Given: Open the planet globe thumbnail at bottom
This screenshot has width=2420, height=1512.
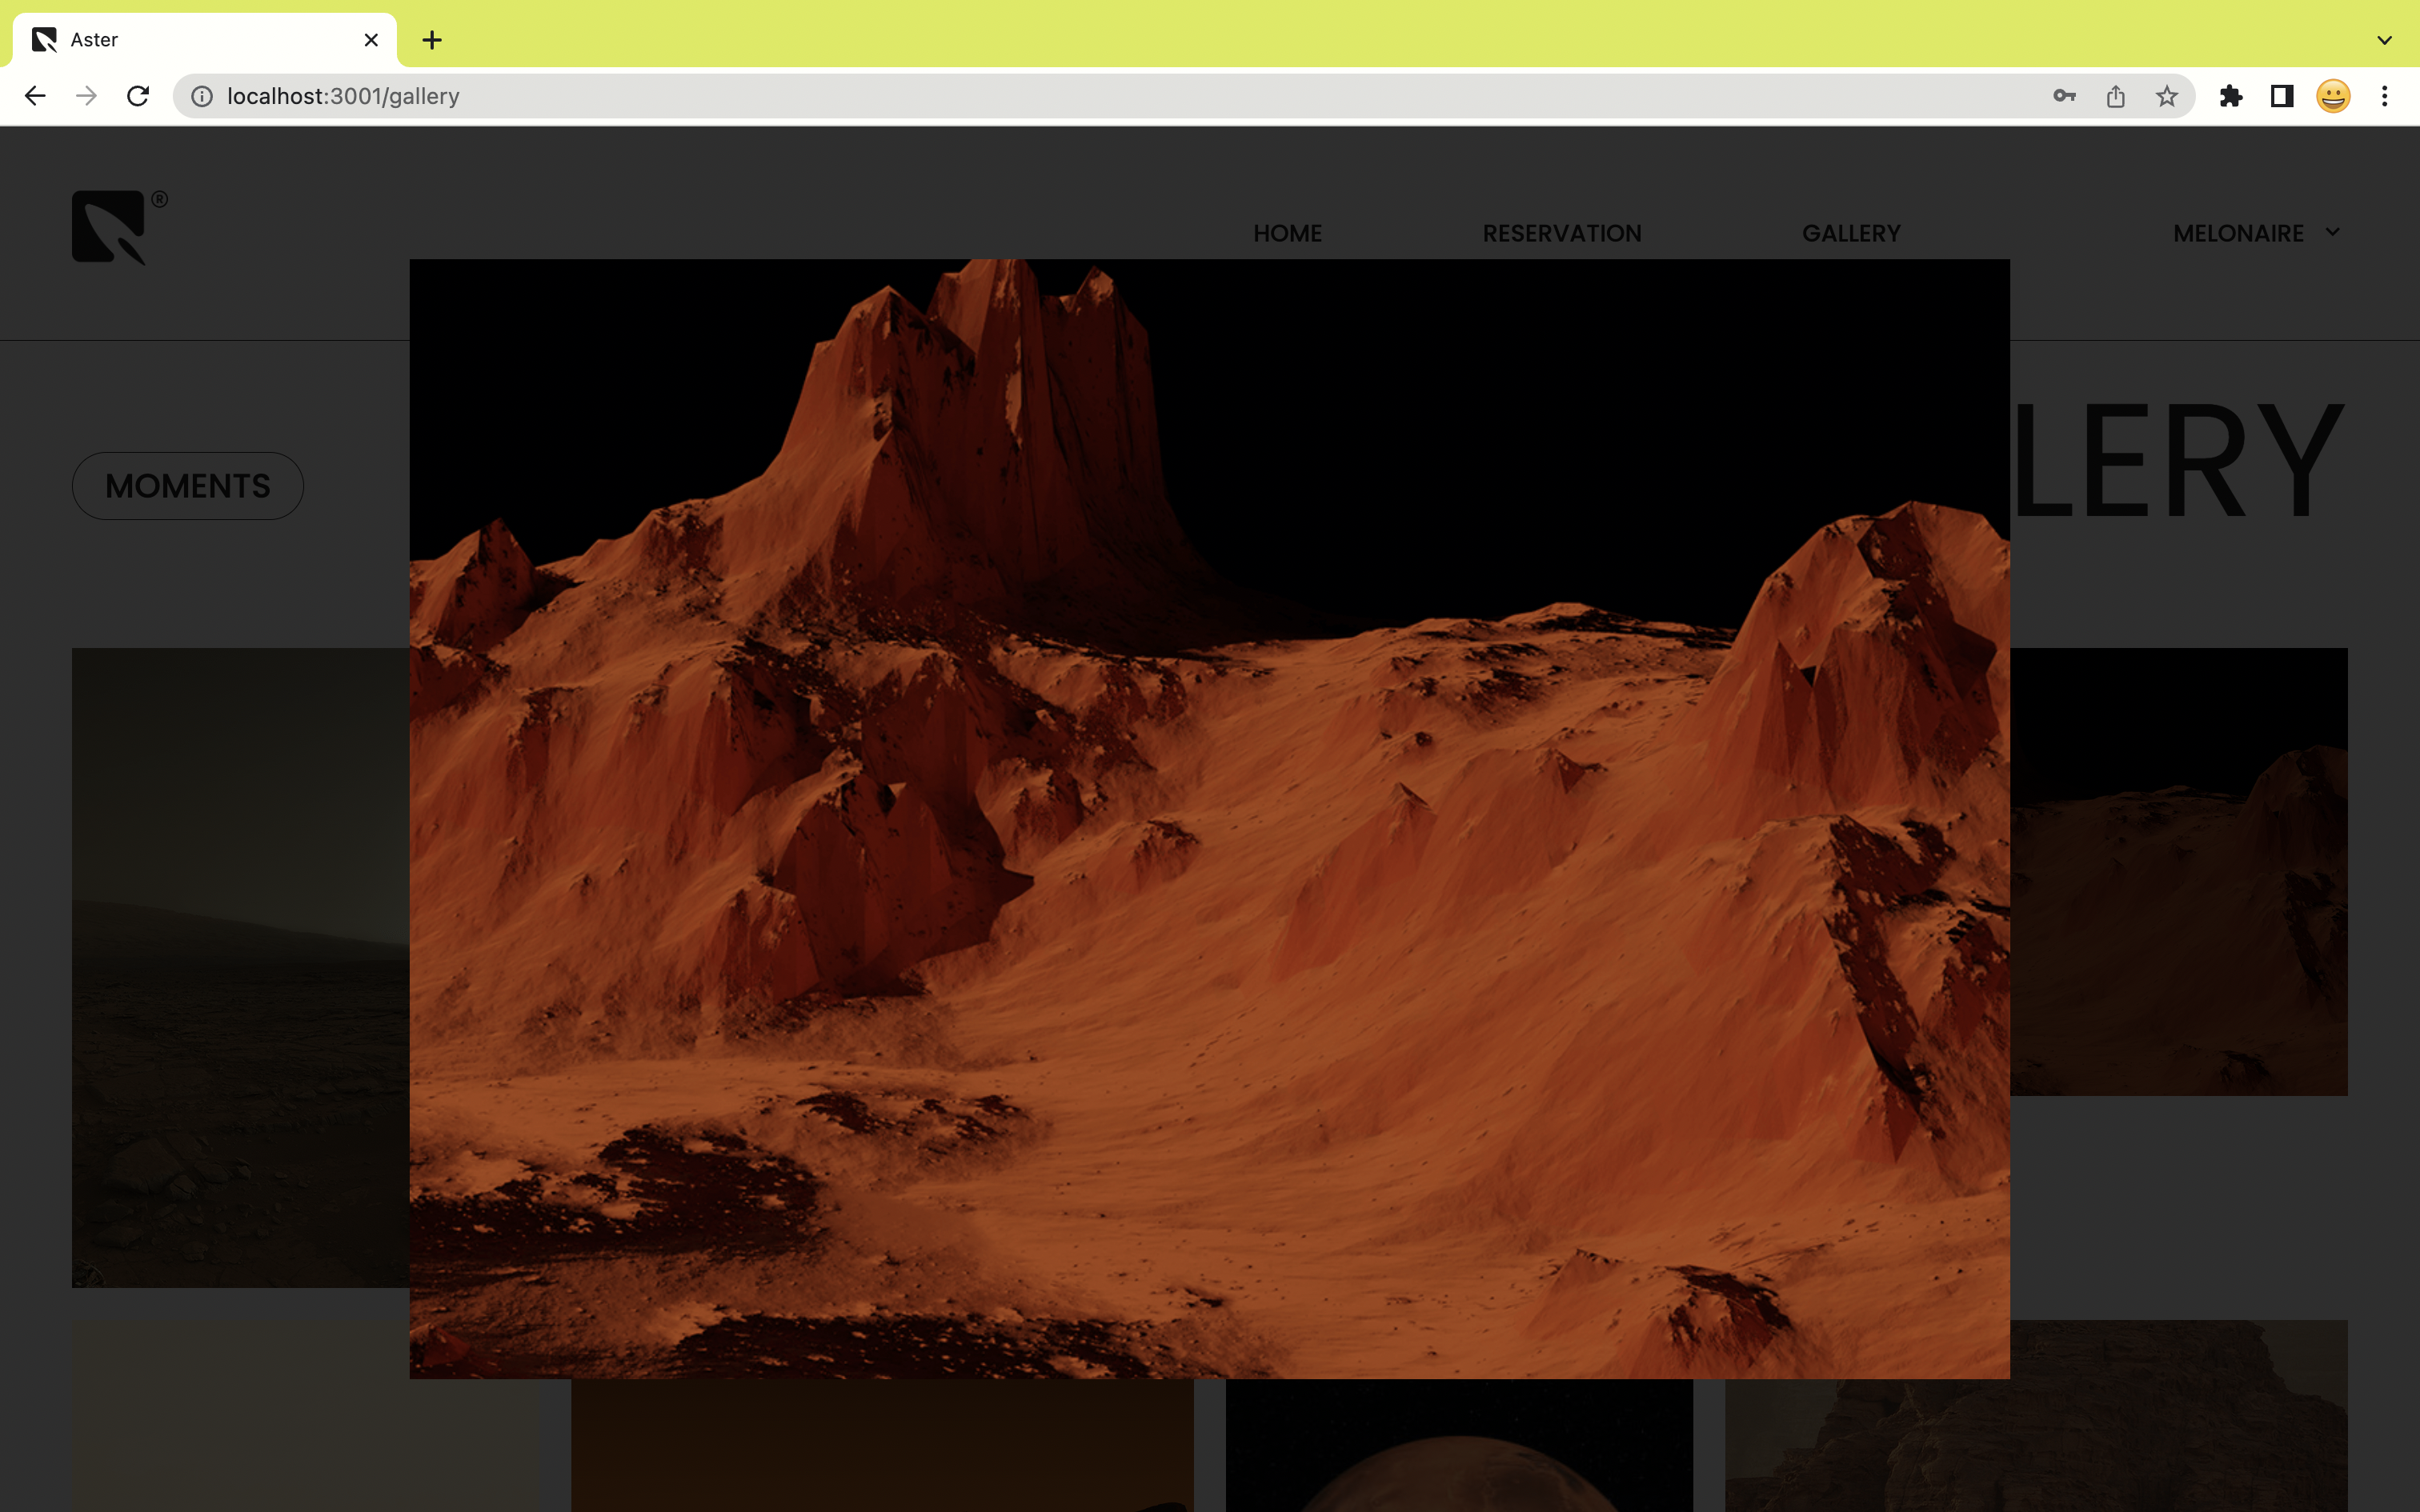Looking at the screenshot, I should pyautogui.click(x=1459, y=1446).
